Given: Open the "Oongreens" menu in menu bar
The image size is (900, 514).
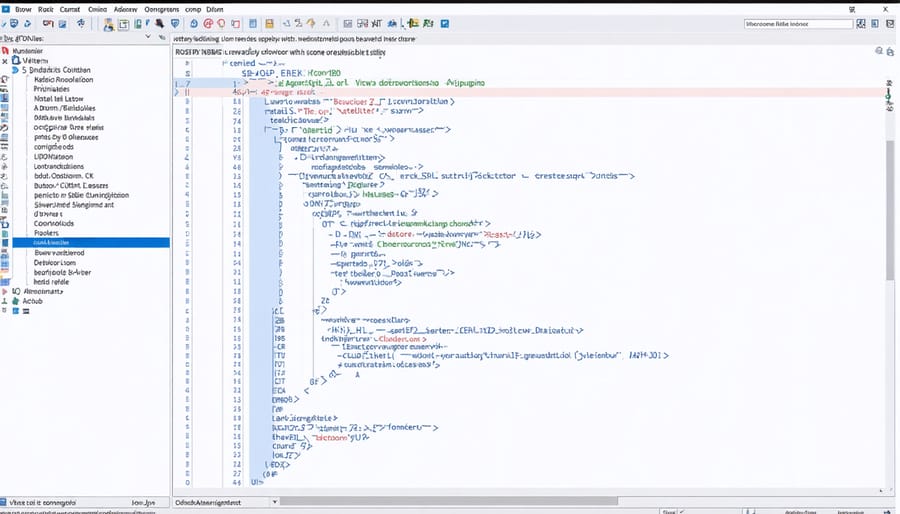Looking at the screenshot, I should [x=161, y=9].
